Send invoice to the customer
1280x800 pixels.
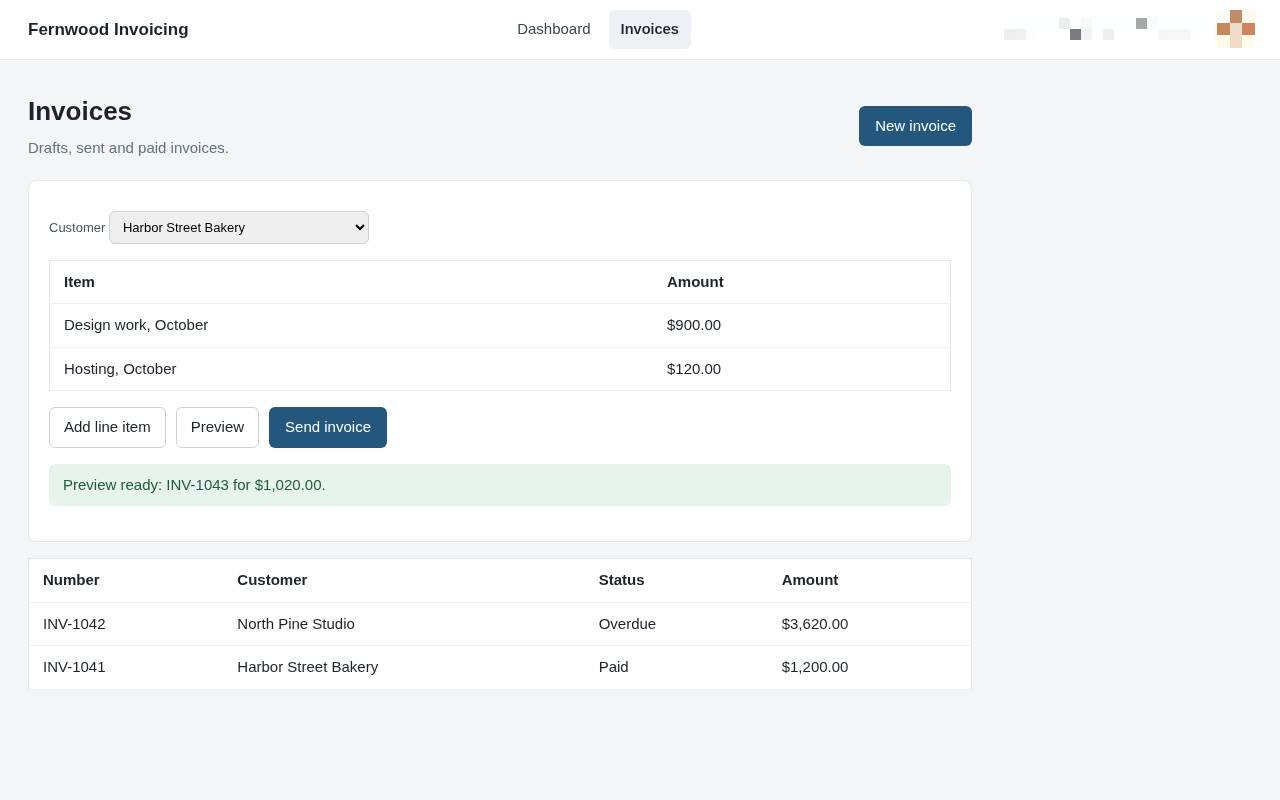(328, 427)
